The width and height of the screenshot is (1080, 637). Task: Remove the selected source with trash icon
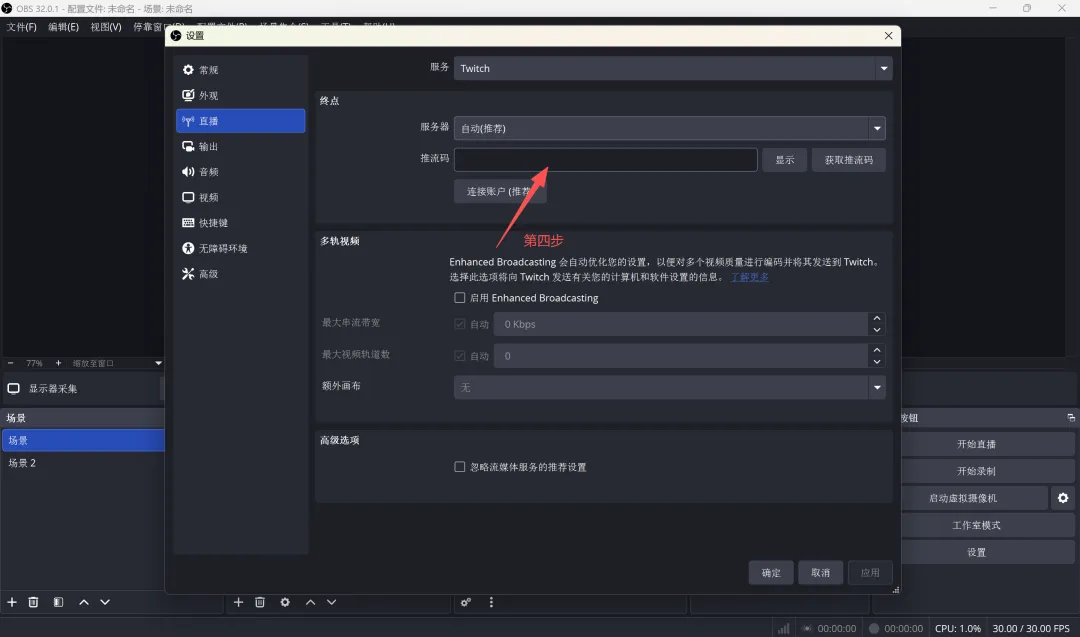pos(260,602)
